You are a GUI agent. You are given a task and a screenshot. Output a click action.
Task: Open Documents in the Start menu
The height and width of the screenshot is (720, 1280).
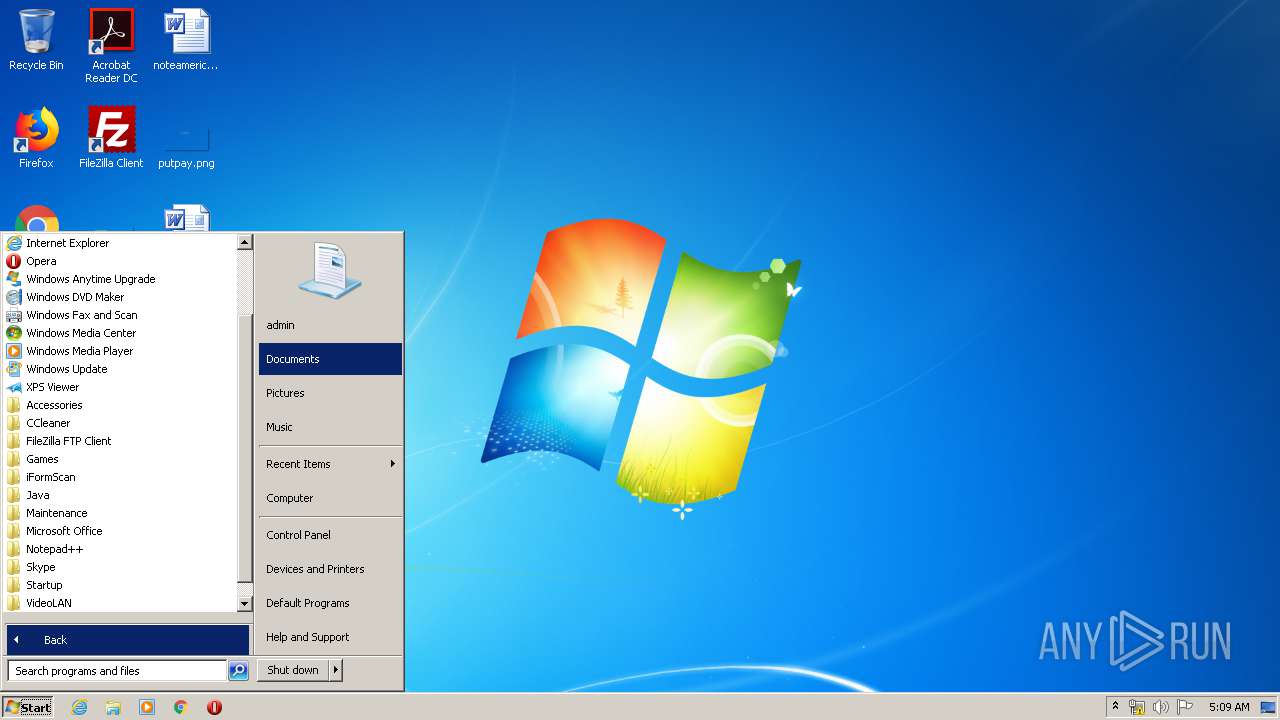(330, 359)
